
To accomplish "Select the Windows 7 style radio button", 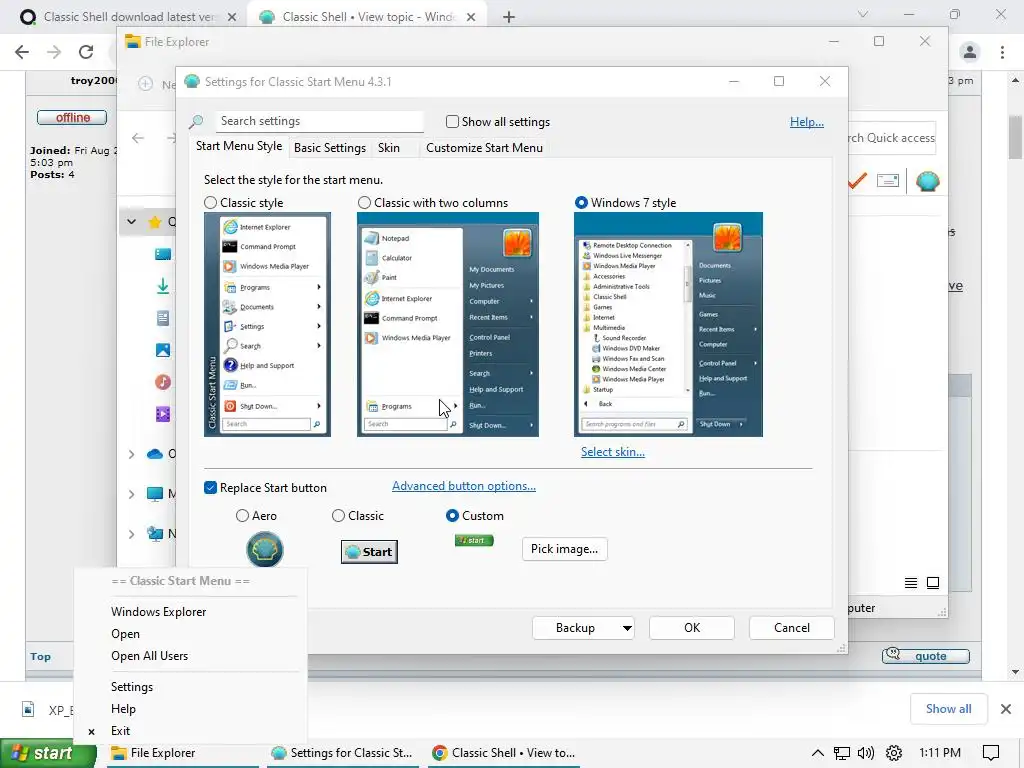I will [x=581, y=202].
